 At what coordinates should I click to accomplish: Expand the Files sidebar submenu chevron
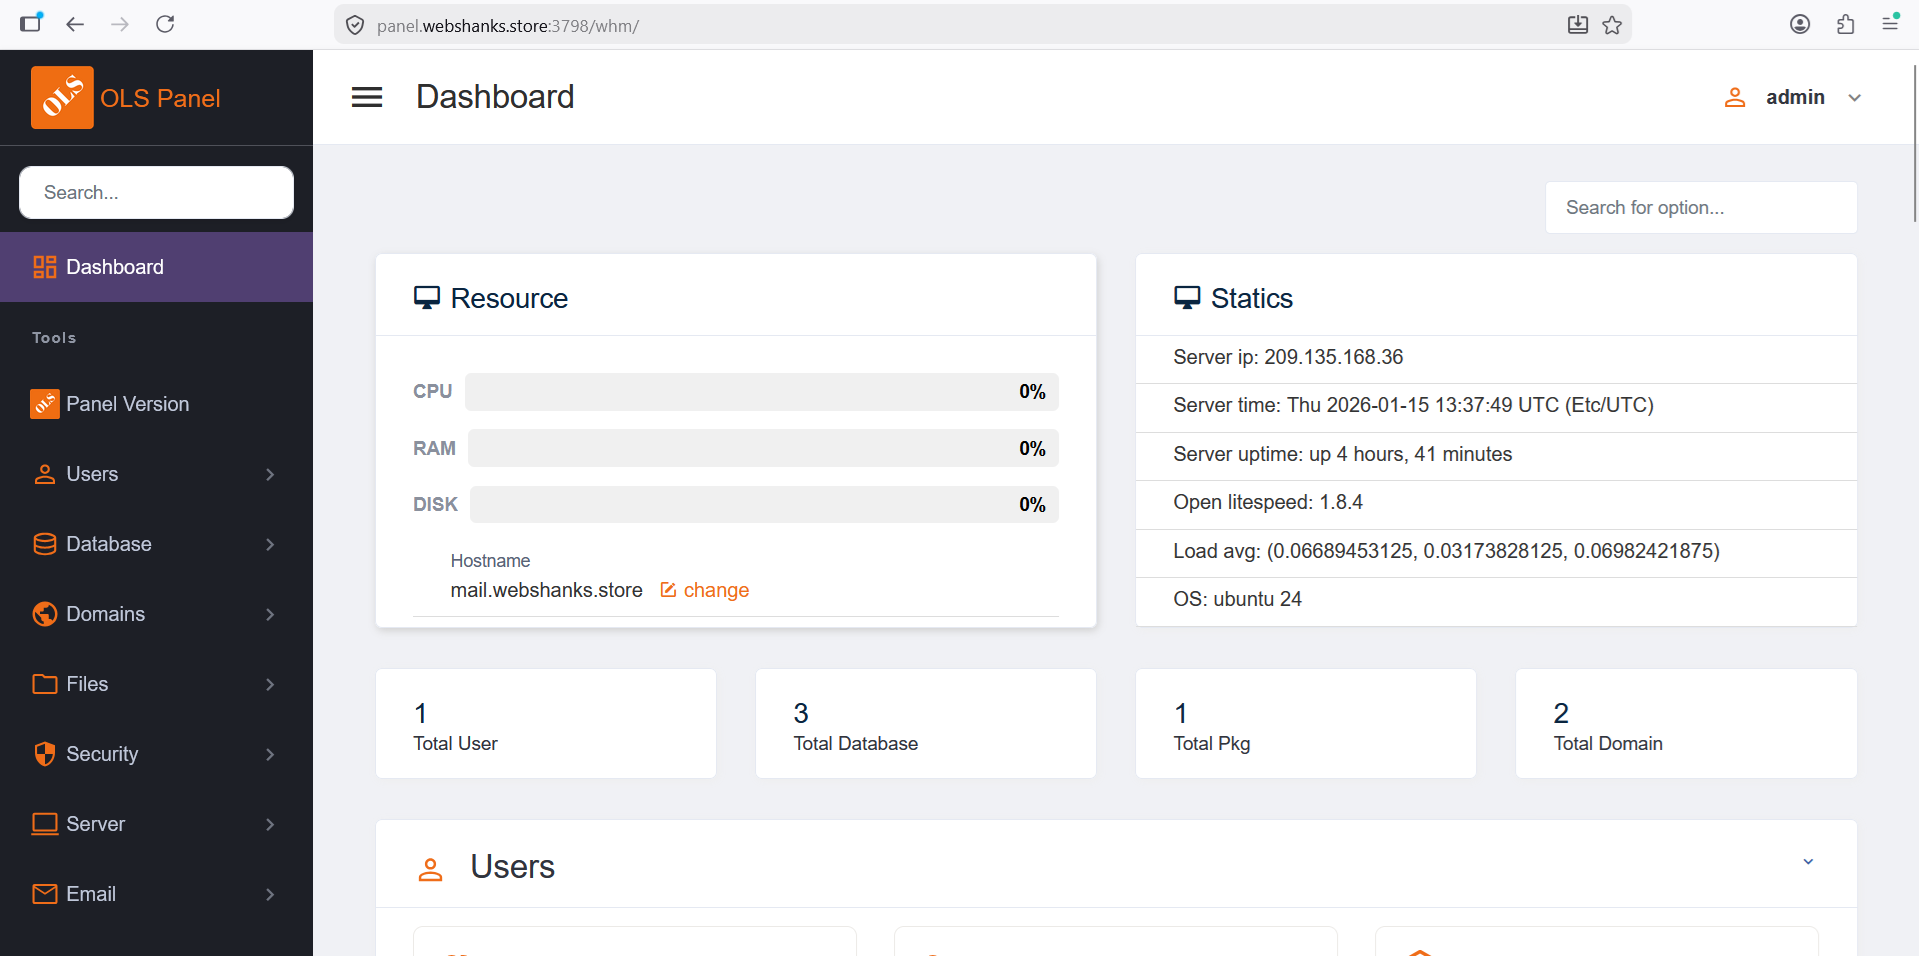[x=270, y=684]
